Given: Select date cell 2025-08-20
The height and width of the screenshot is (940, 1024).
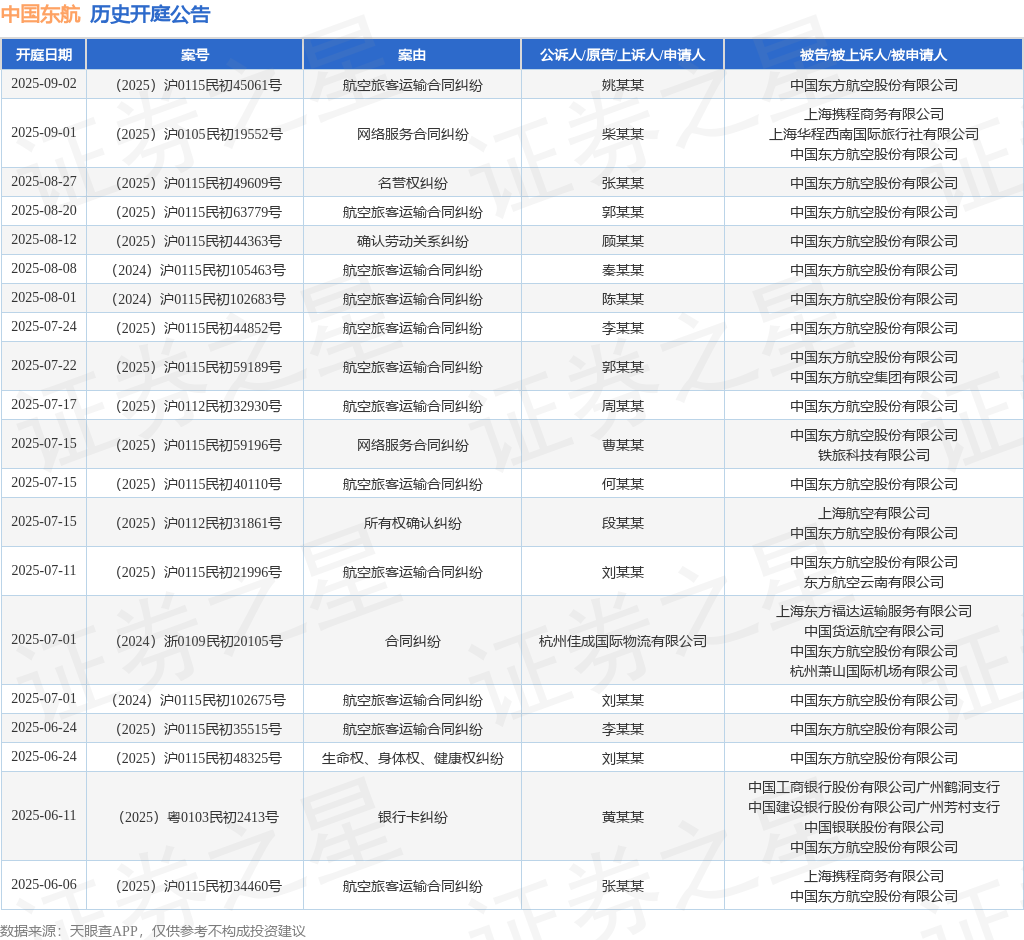Looking at the screenshot, I should [44, 210].
